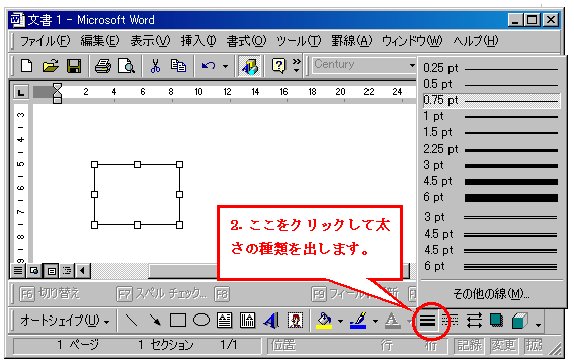Toggle the drawing toolbar button on standard toolbar
The height and width of the screenshot is (364, 574).
(250, 66)
